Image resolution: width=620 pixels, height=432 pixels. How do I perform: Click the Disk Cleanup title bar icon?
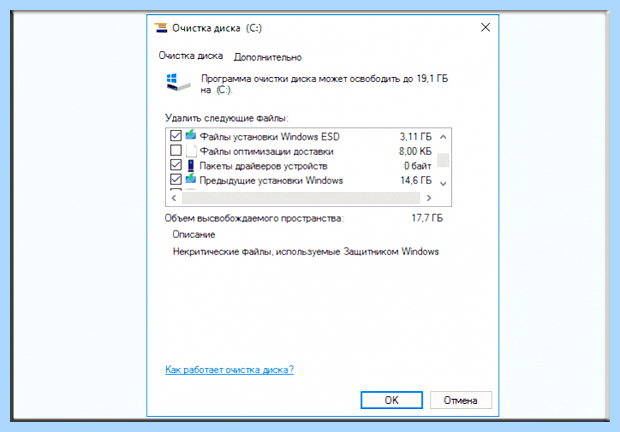[x=161, y=28]
